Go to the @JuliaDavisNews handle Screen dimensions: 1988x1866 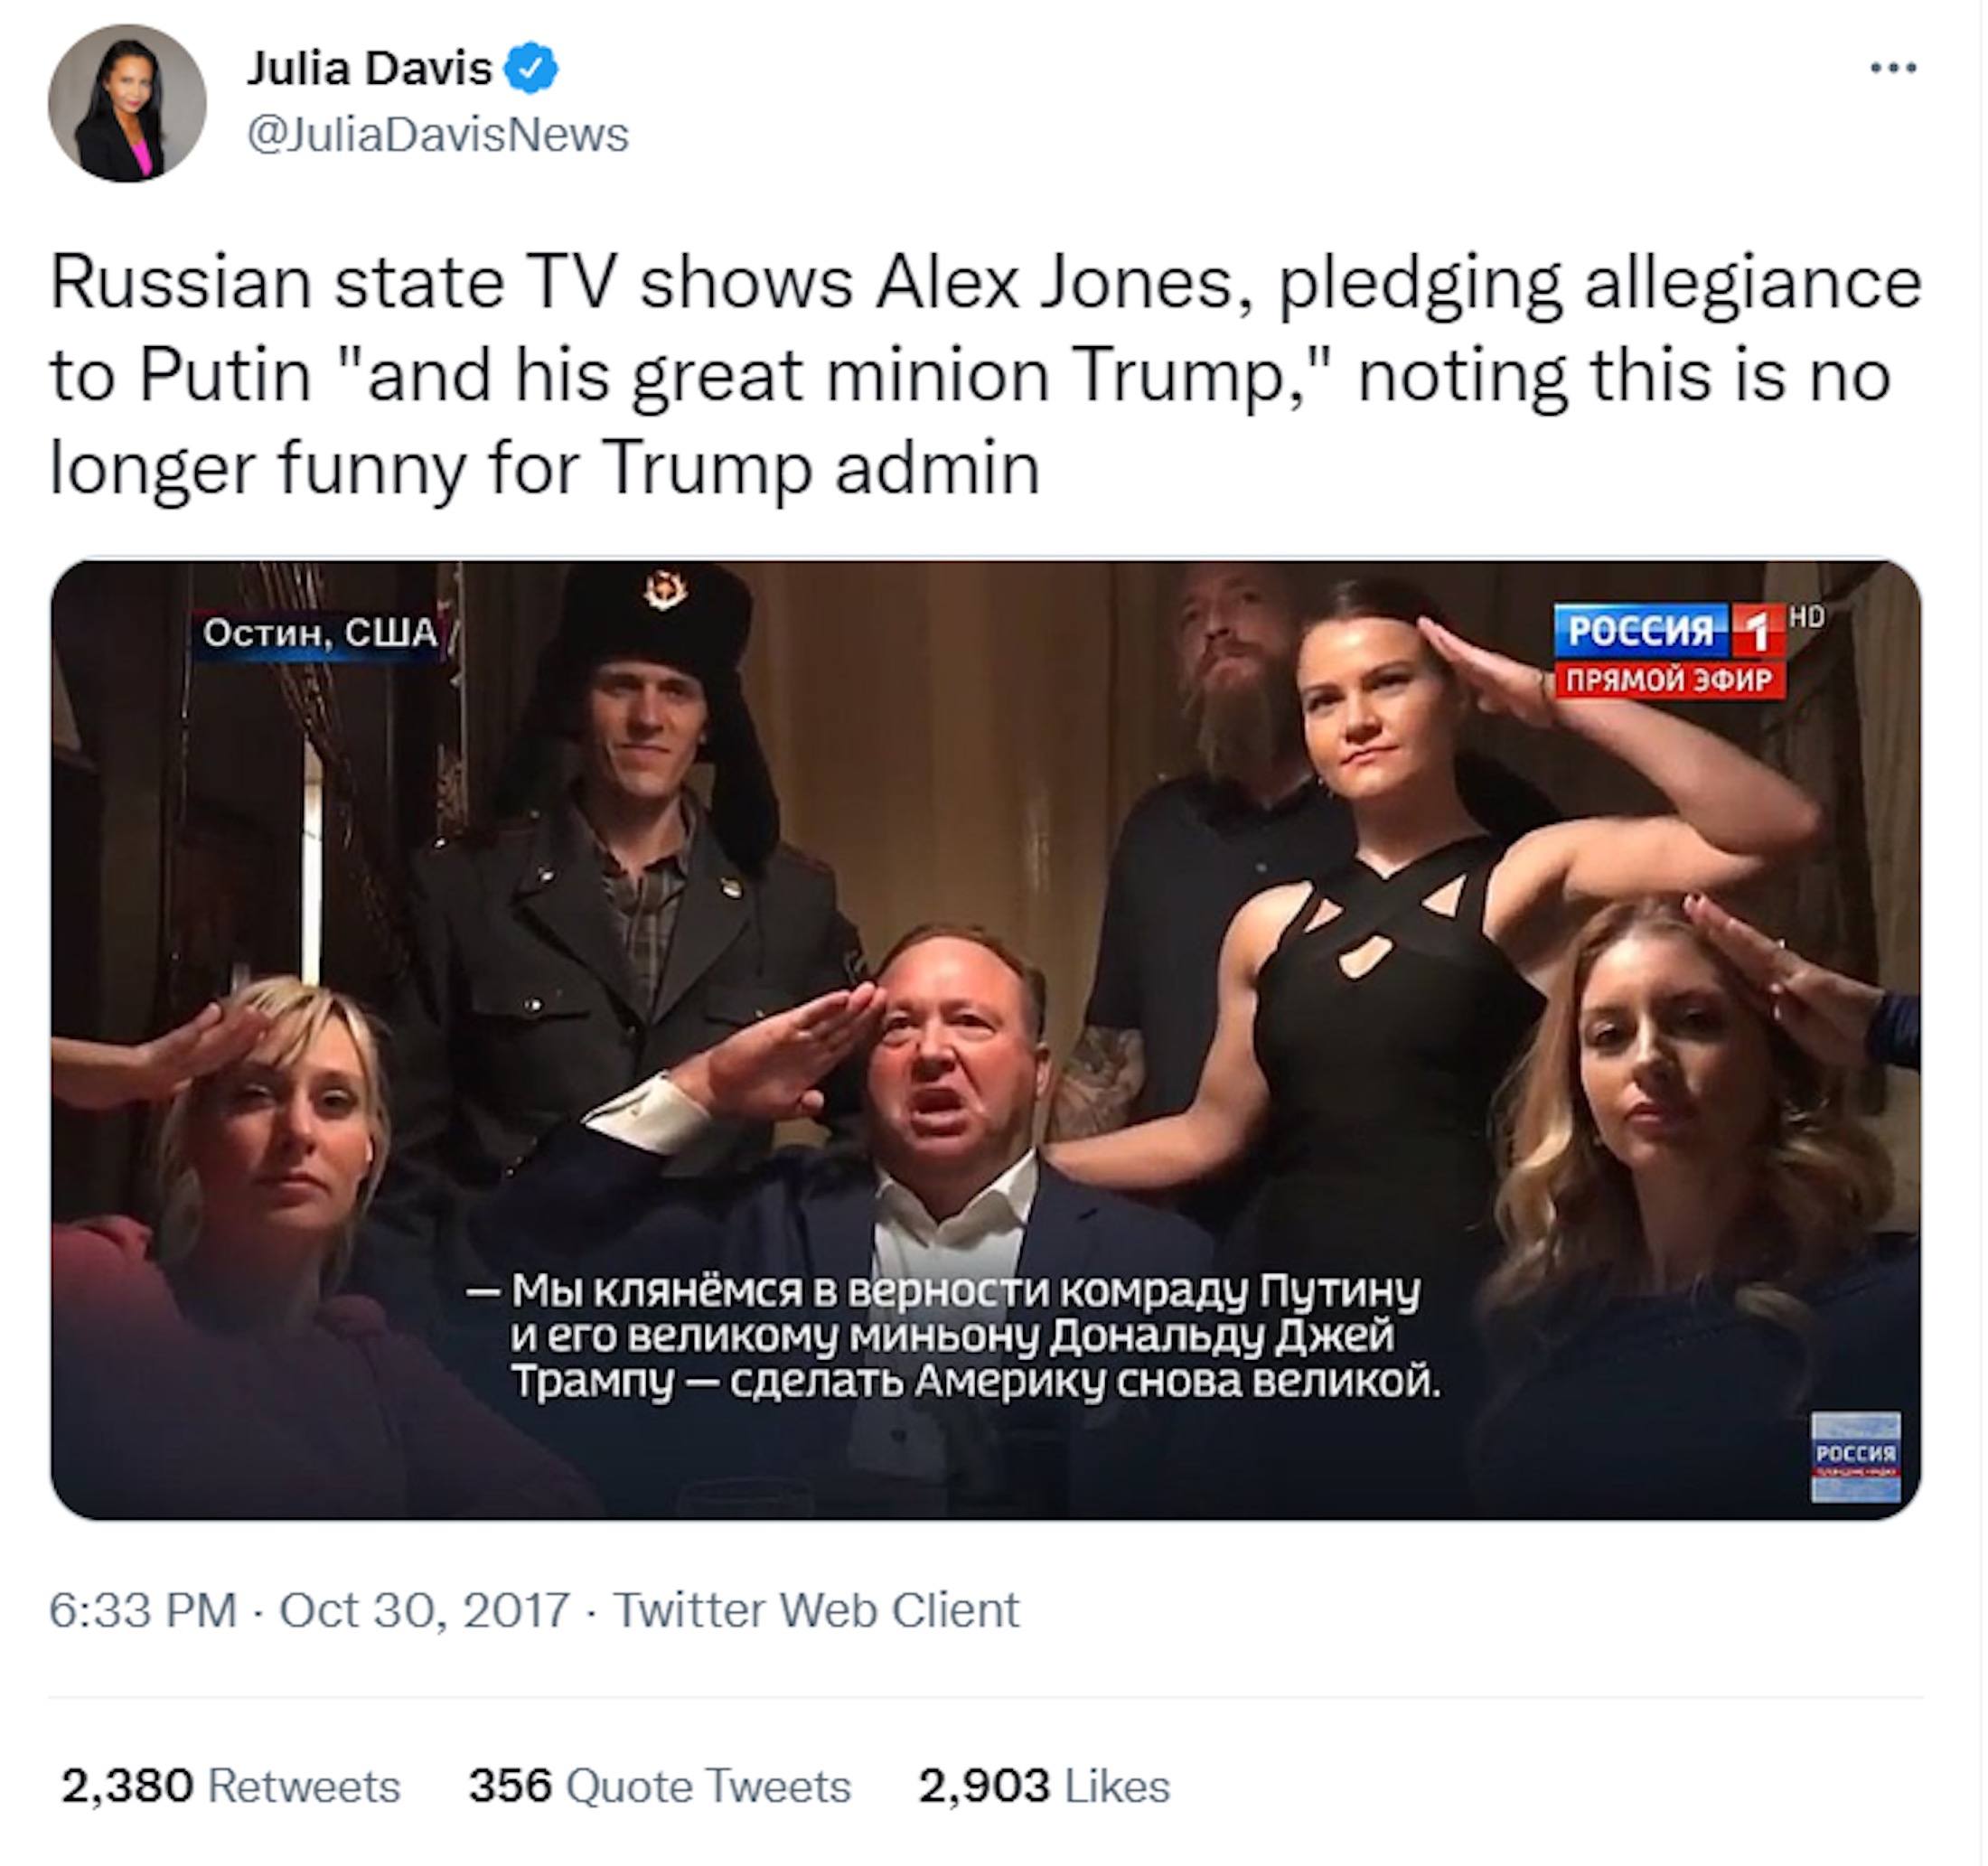[x=438, y=135]
